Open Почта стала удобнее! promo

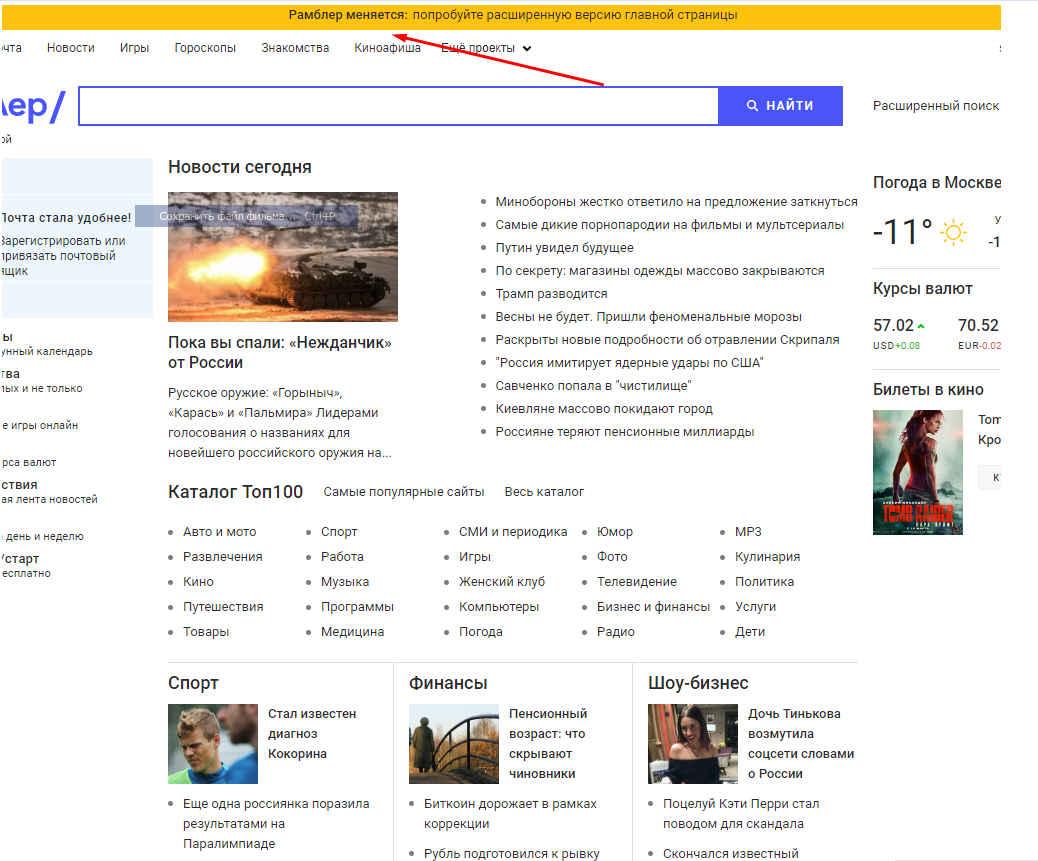tap(66, 218)
